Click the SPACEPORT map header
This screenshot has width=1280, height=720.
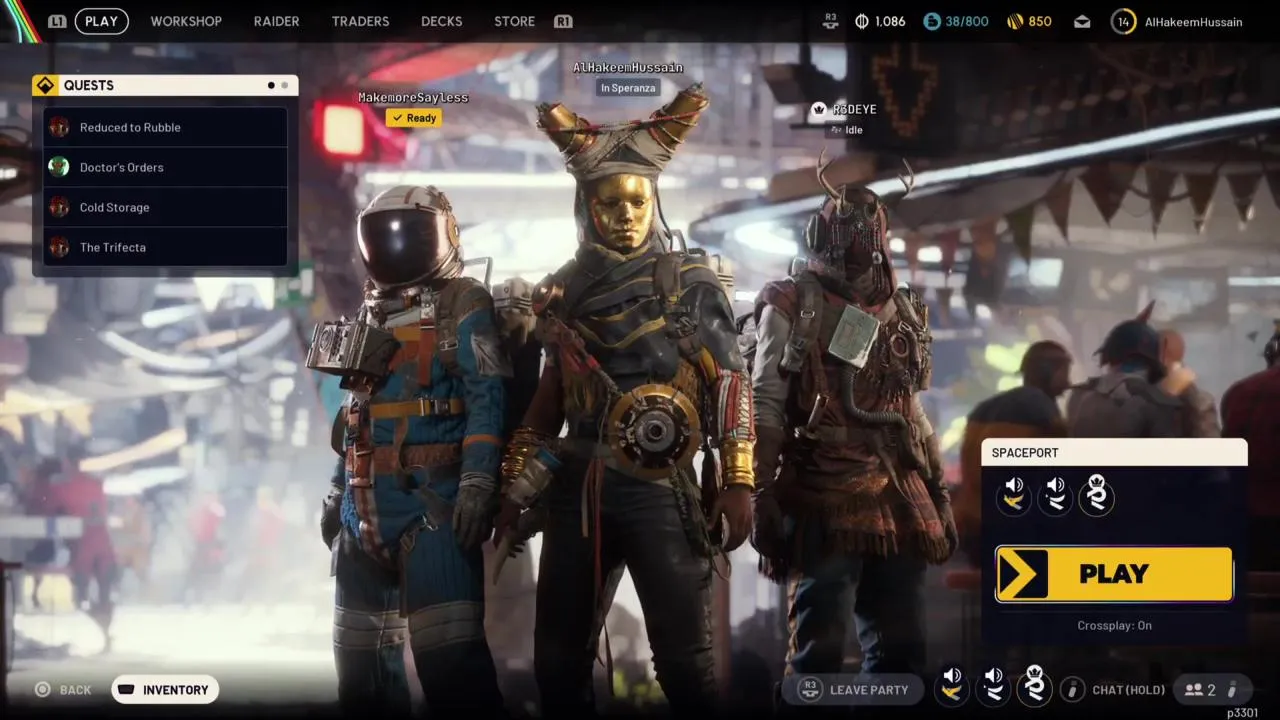click(x=1114, y=452)
